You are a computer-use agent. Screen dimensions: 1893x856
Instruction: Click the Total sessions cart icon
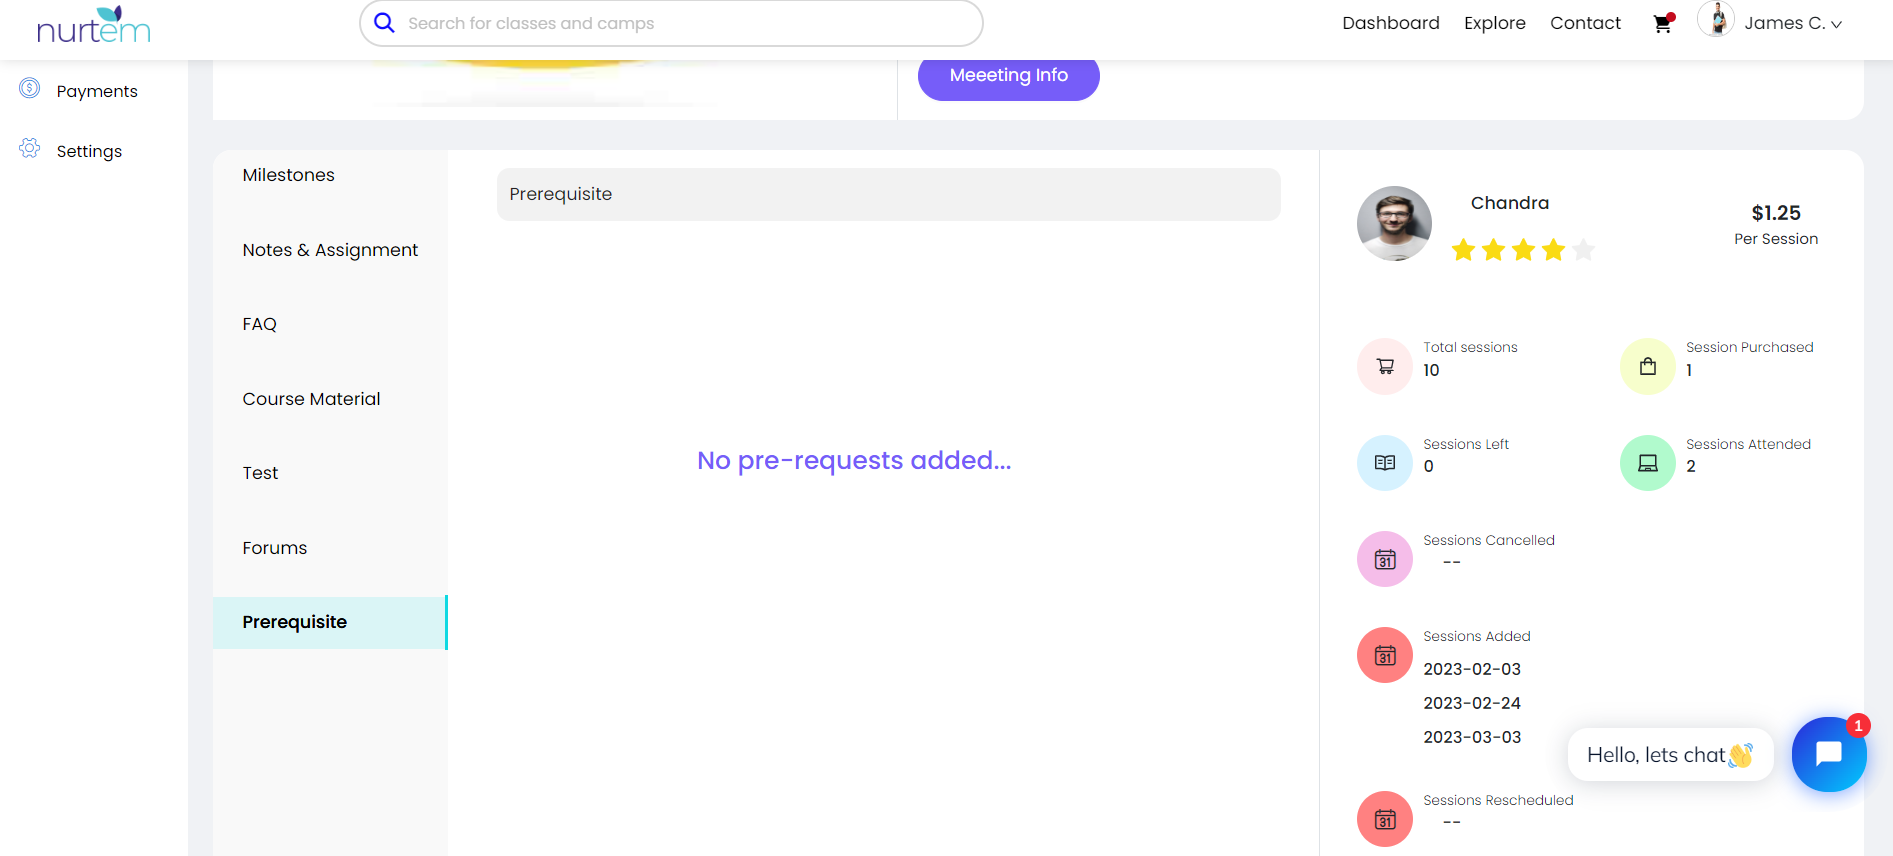pos(1384,366)
